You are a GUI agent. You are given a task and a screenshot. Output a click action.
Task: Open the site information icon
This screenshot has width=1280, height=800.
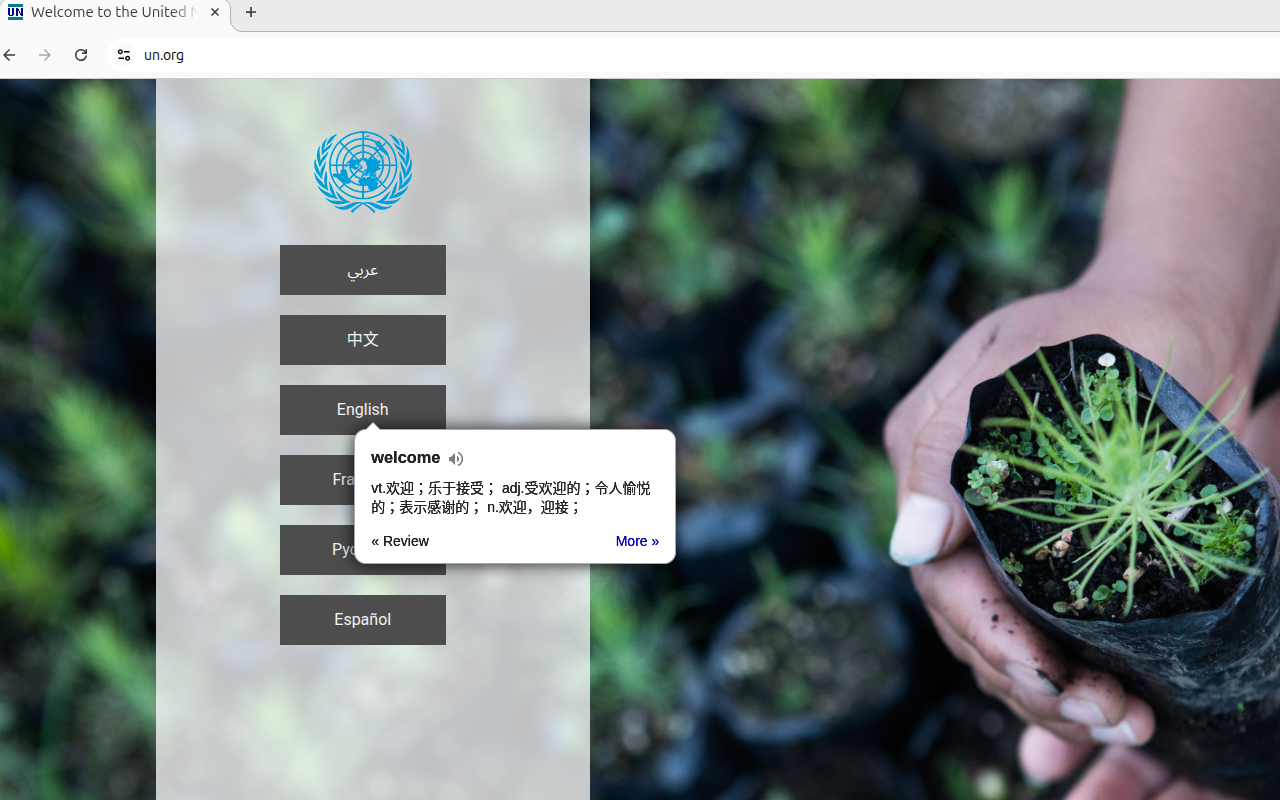click(x=124, y=55)
